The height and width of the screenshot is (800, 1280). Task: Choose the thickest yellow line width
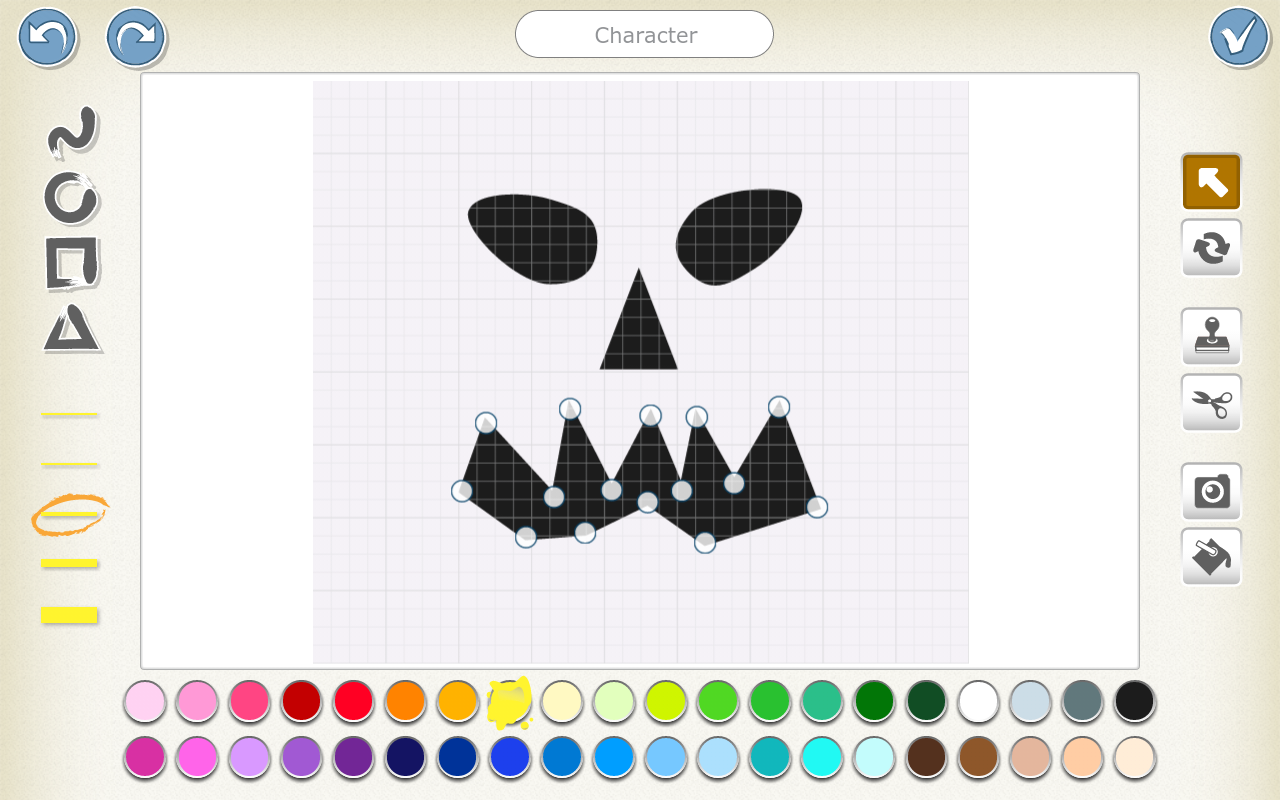(70, 615)
